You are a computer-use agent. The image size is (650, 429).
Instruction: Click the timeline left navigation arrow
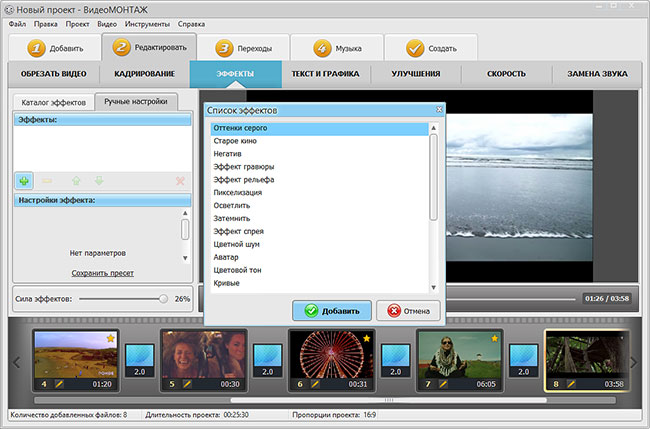click(17, 363)
